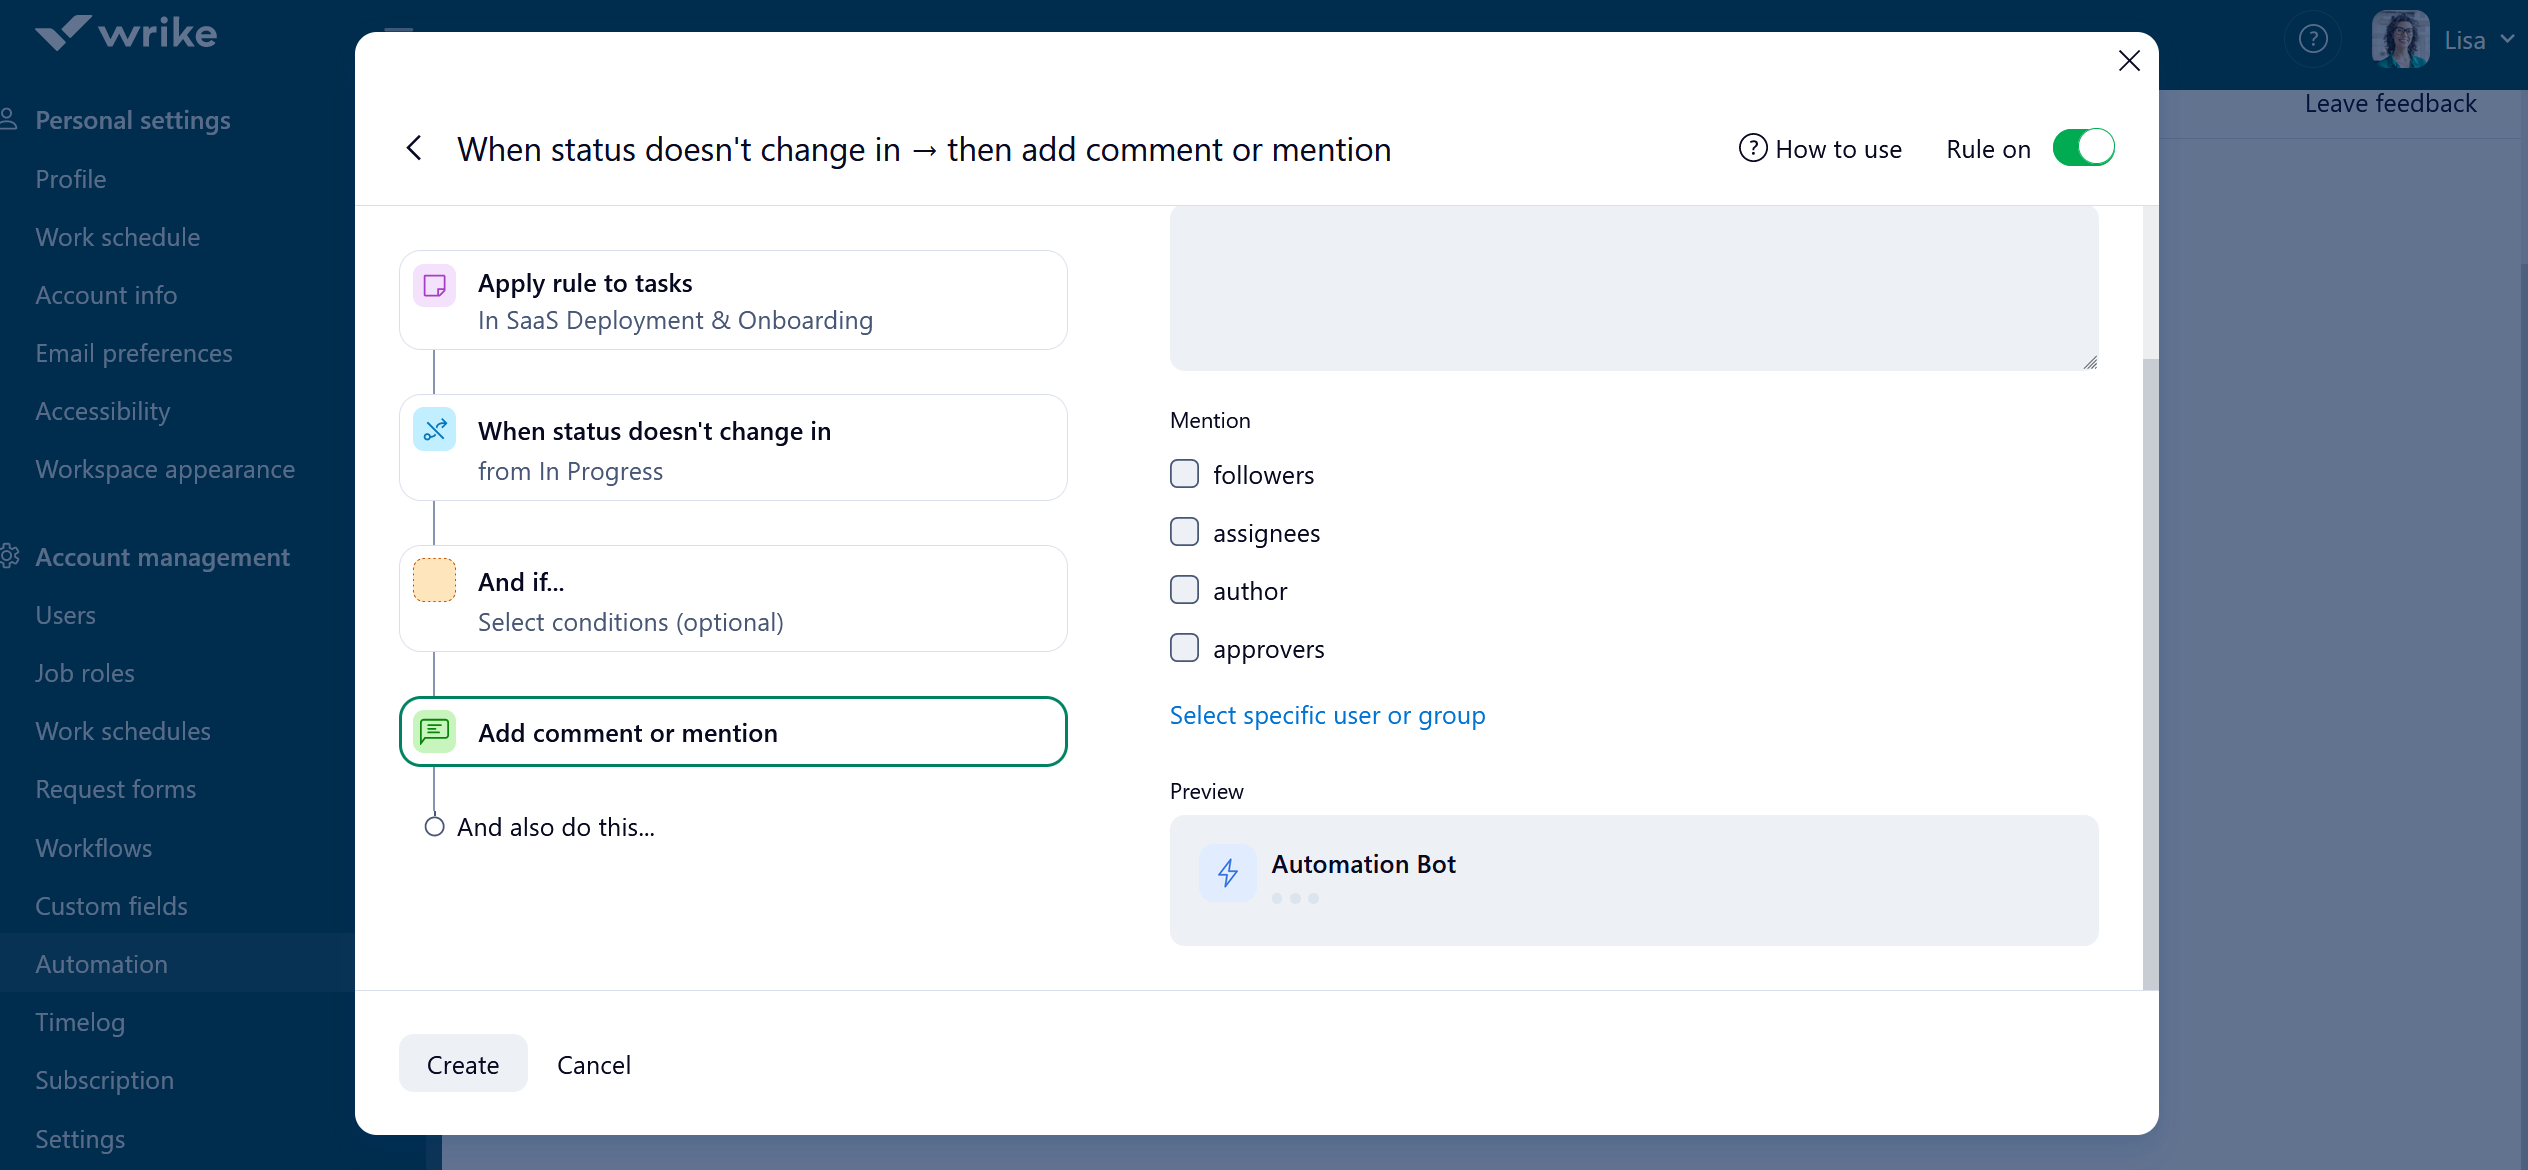
Task: Click the Automation Bot lightning icon
Action: pyautogui.click(x=1228, y=873)
